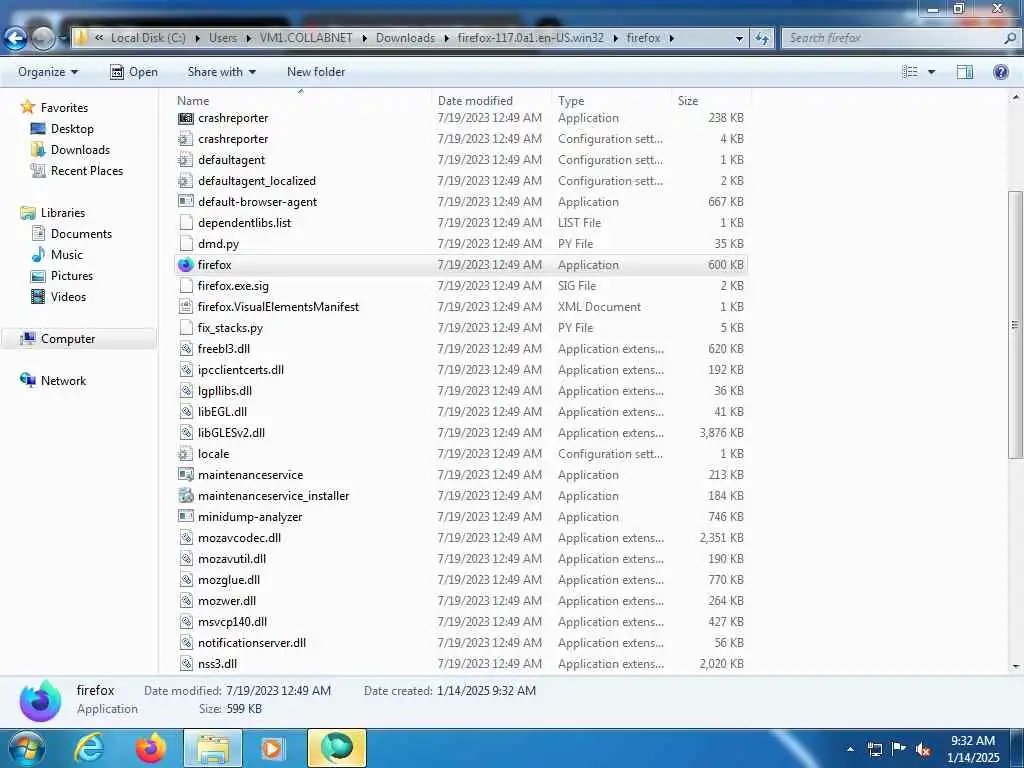Toggle the preview pane icon
Viewport: 1024px width, 768px height.
pos(965,72)
